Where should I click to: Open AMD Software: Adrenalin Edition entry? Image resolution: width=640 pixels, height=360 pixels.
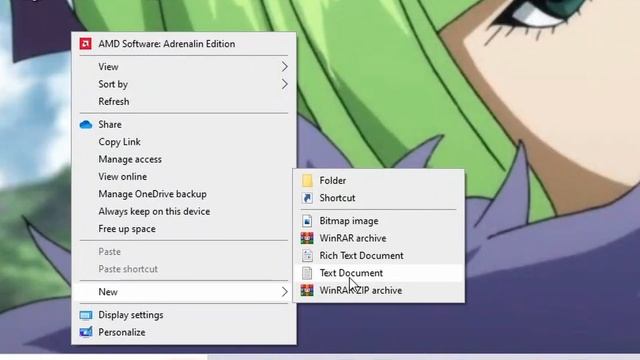pos(184,44)
